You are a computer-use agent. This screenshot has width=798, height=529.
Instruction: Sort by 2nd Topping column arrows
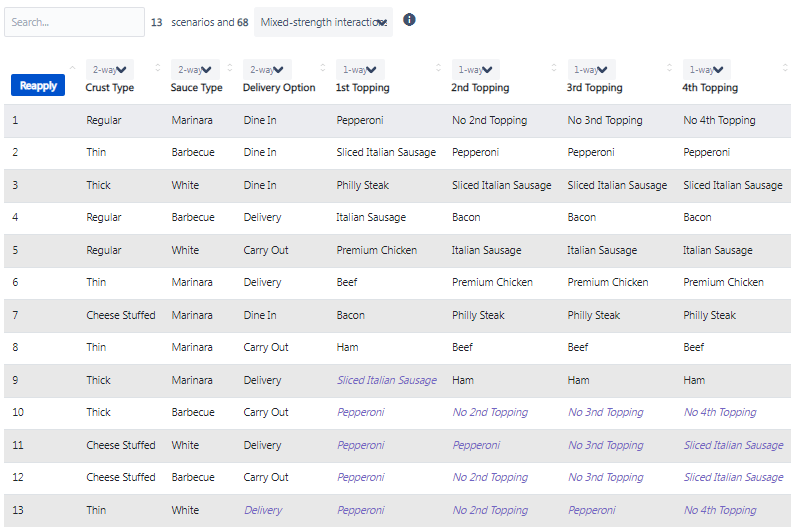(554, 68)
